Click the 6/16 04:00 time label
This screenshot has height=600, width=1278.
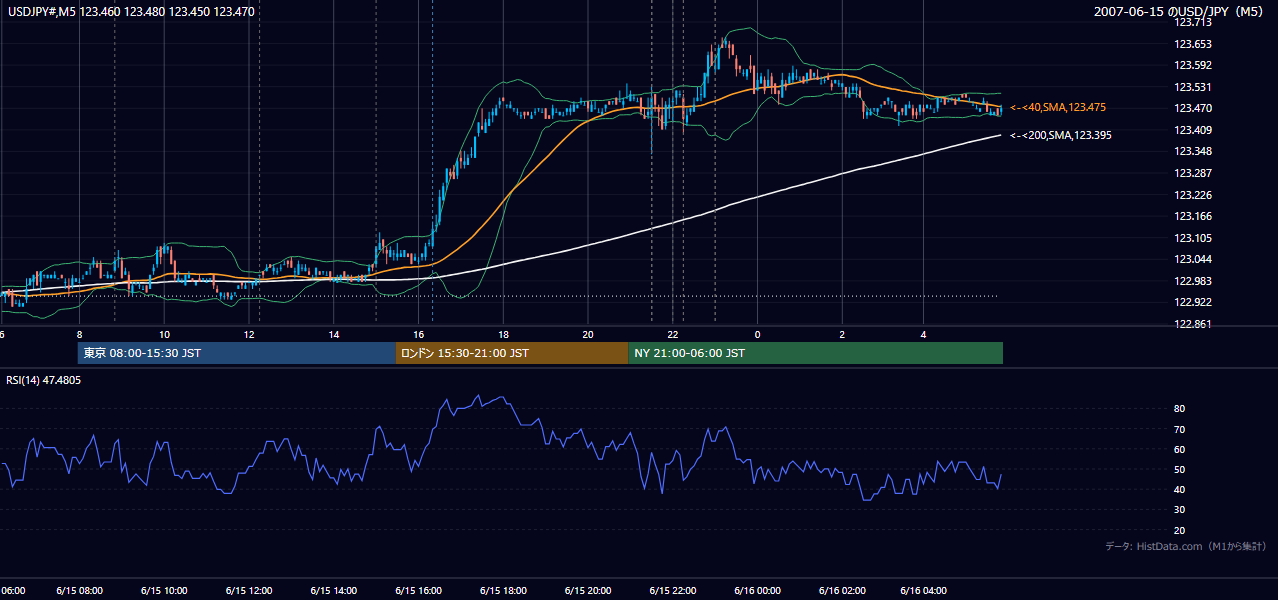[924, 591]
